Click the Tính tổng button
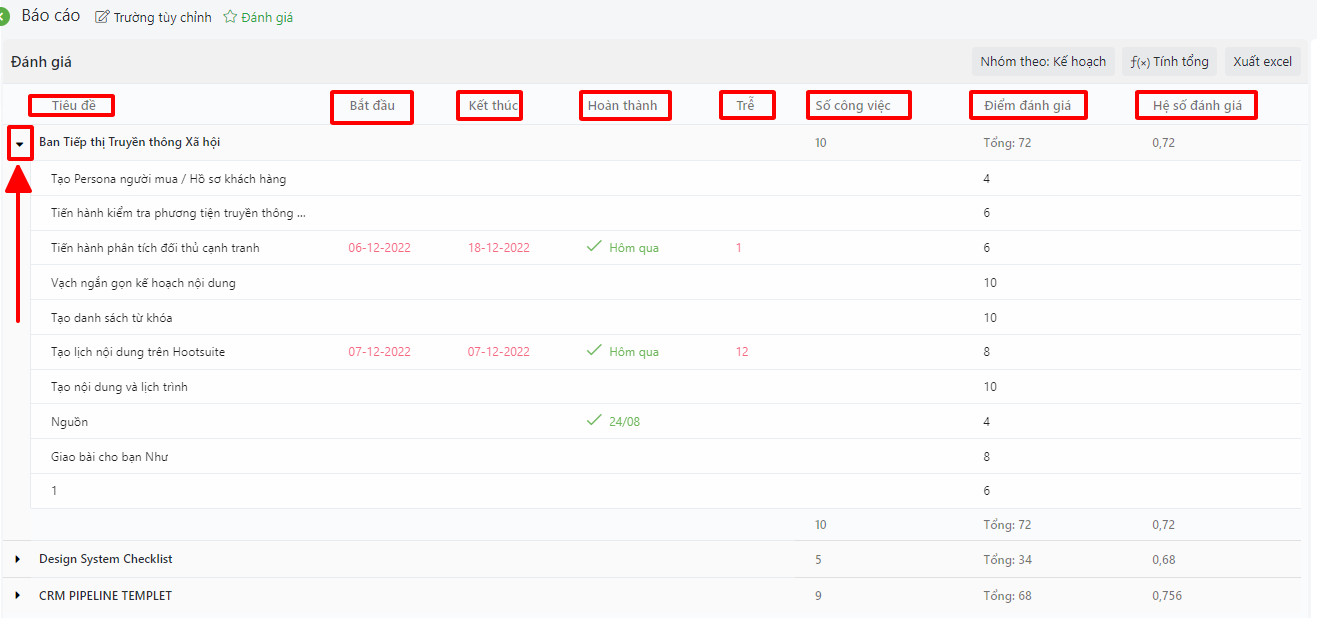1317x618 pixels. click(1169, 62)
